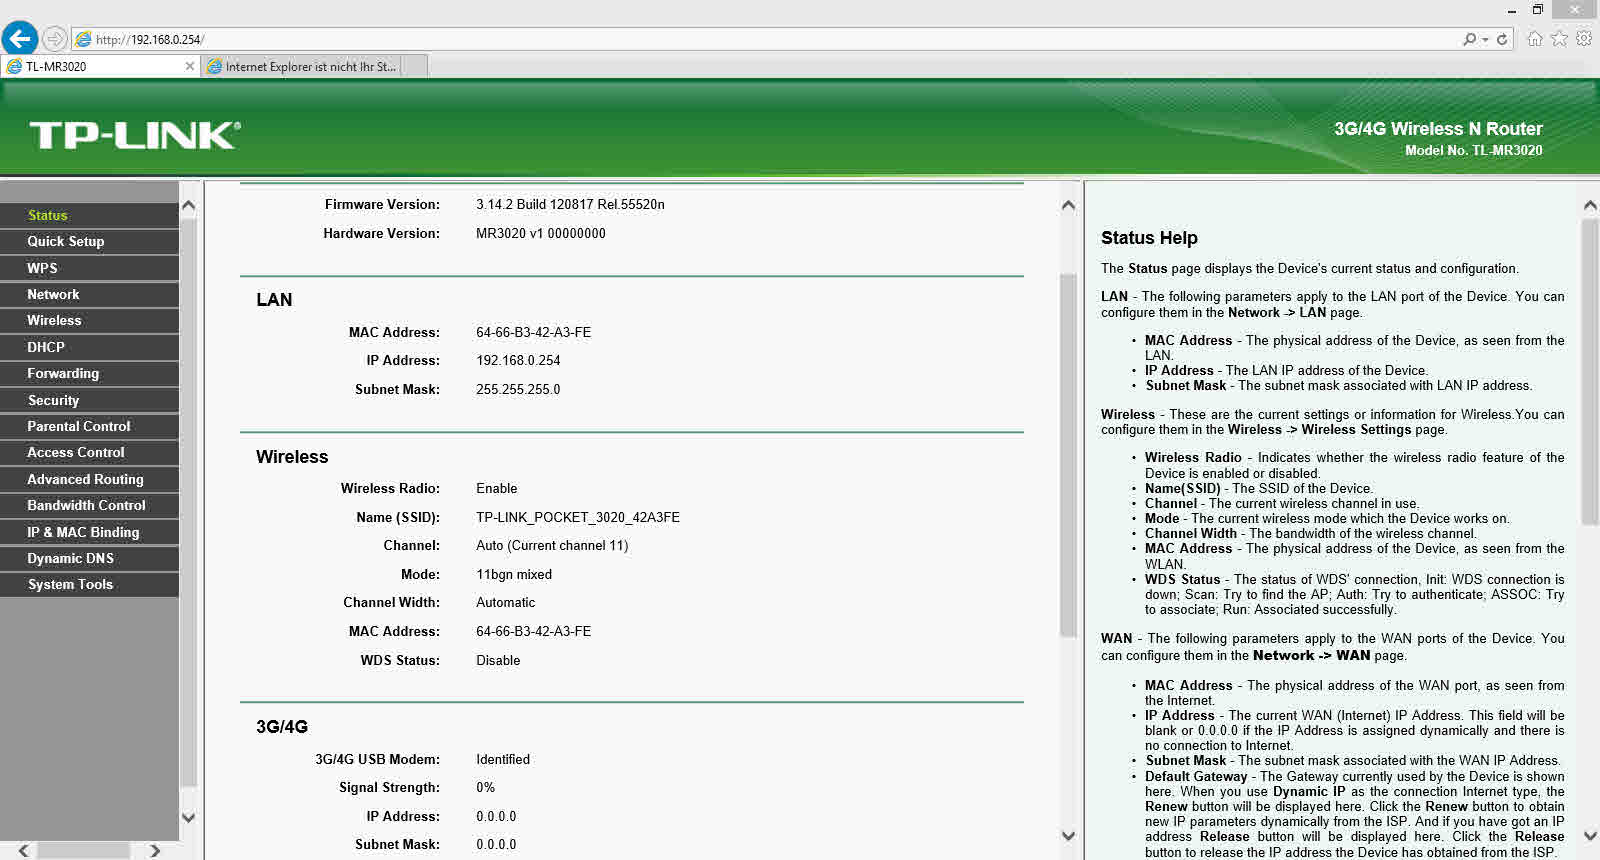
Task: Go back with the browser Back arrow
Action: (20, 39)
